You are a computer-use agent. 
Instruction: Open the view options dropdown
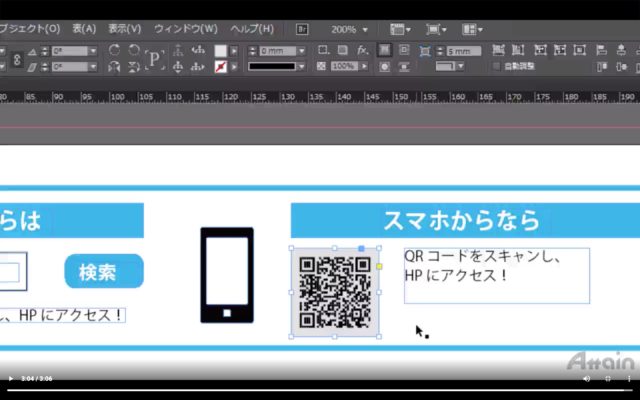(400, 29)
